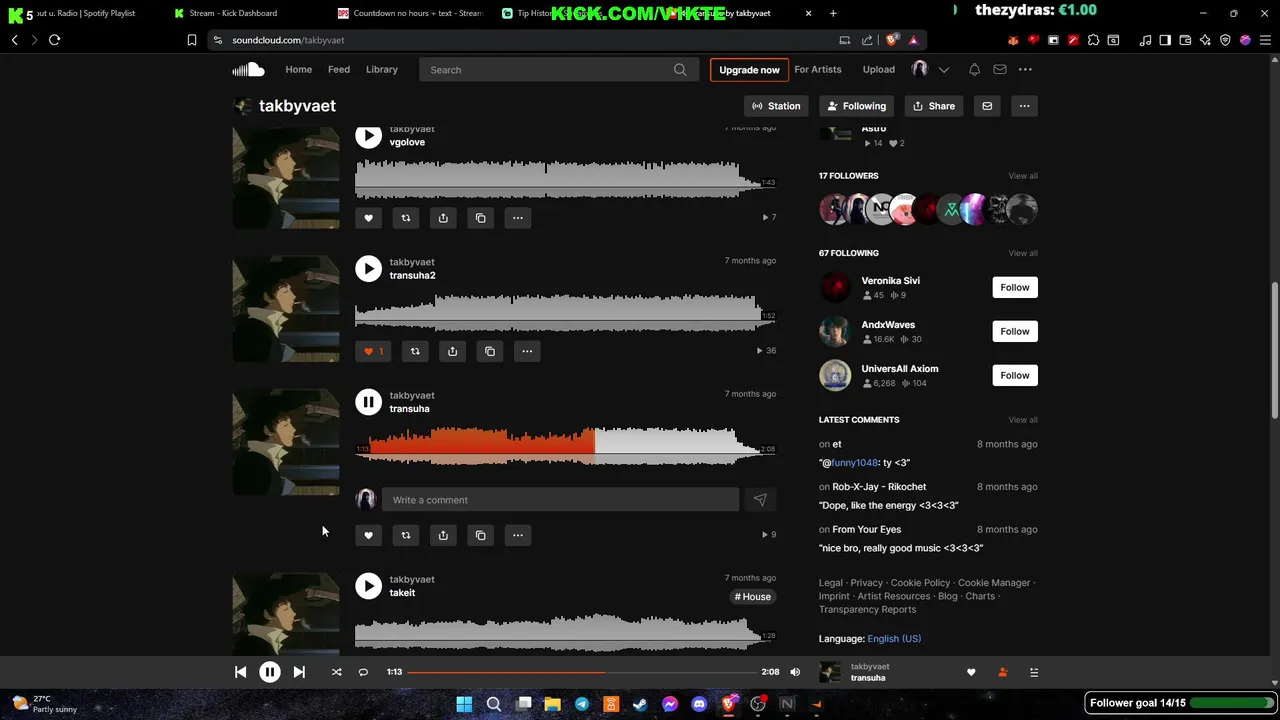Toggle shuffle in player bar

click(337, 672)
